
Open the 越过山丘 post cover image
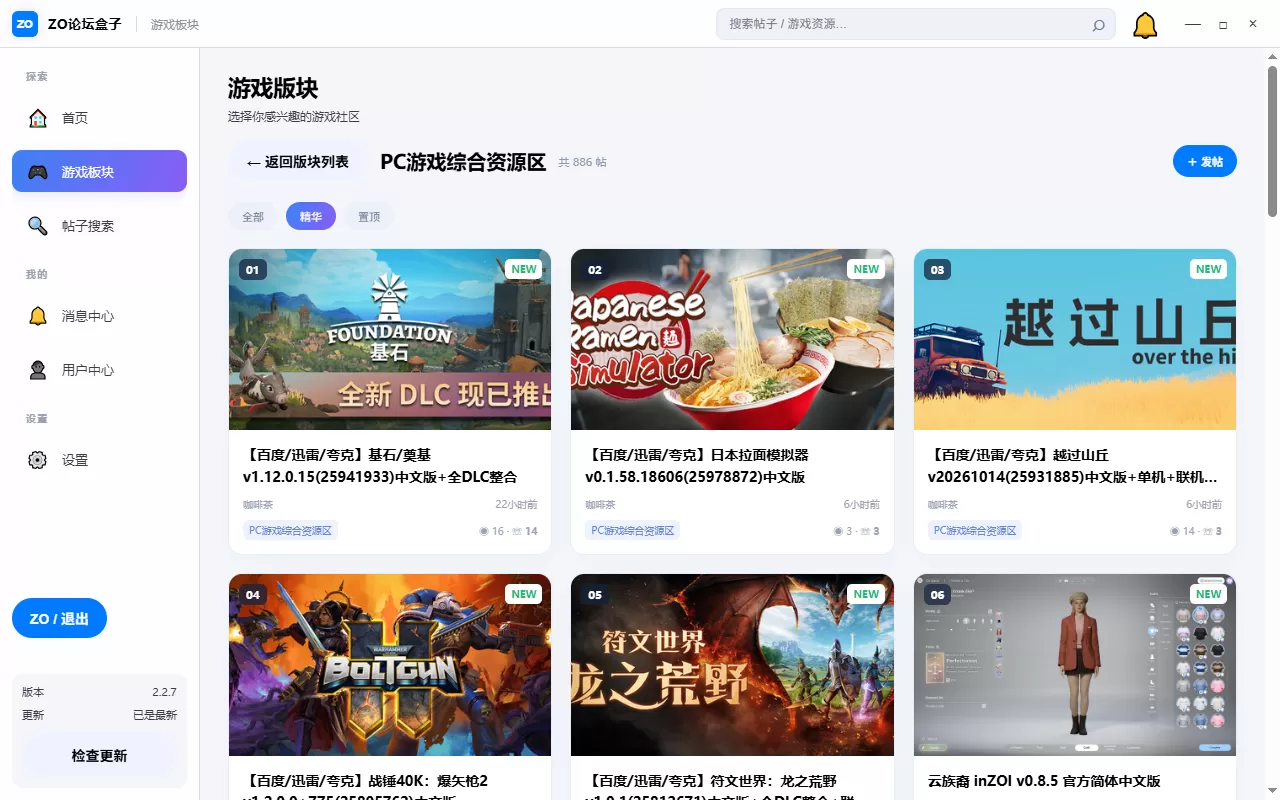tap(1075, 340)
